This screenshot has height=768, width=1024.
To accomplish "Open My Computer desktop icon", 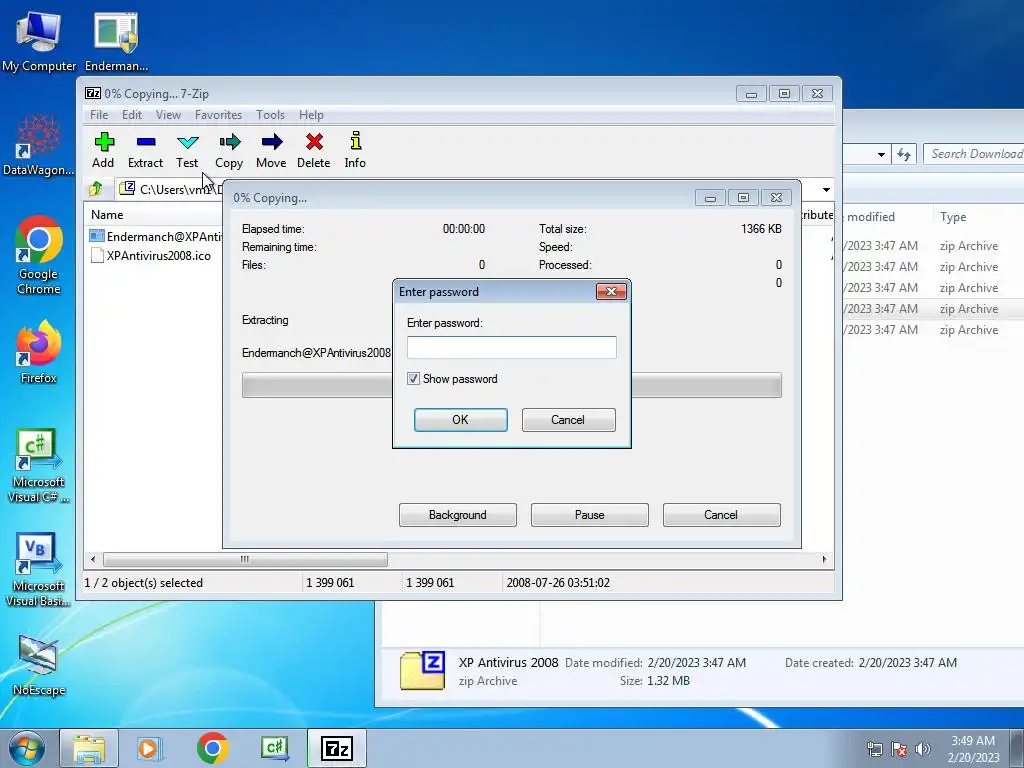I will (39, 40).
